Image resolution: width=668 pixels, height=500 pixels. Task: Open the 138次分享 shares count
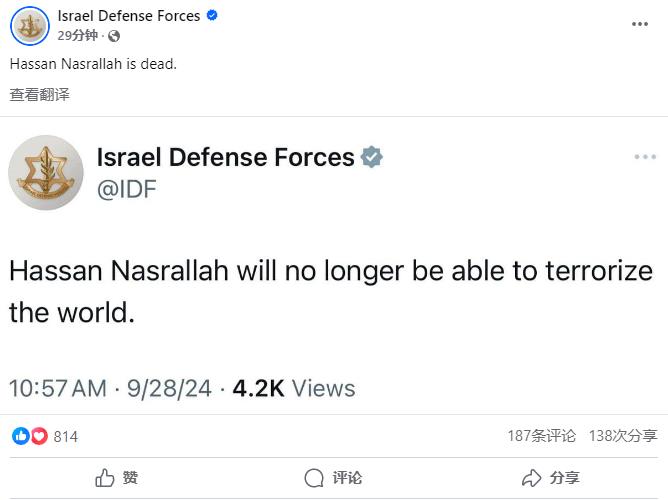(x=623, y=436)
